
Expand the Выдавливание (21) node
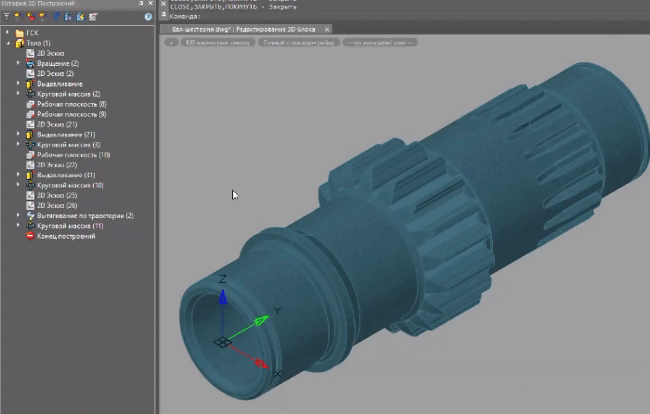point(18,134)
